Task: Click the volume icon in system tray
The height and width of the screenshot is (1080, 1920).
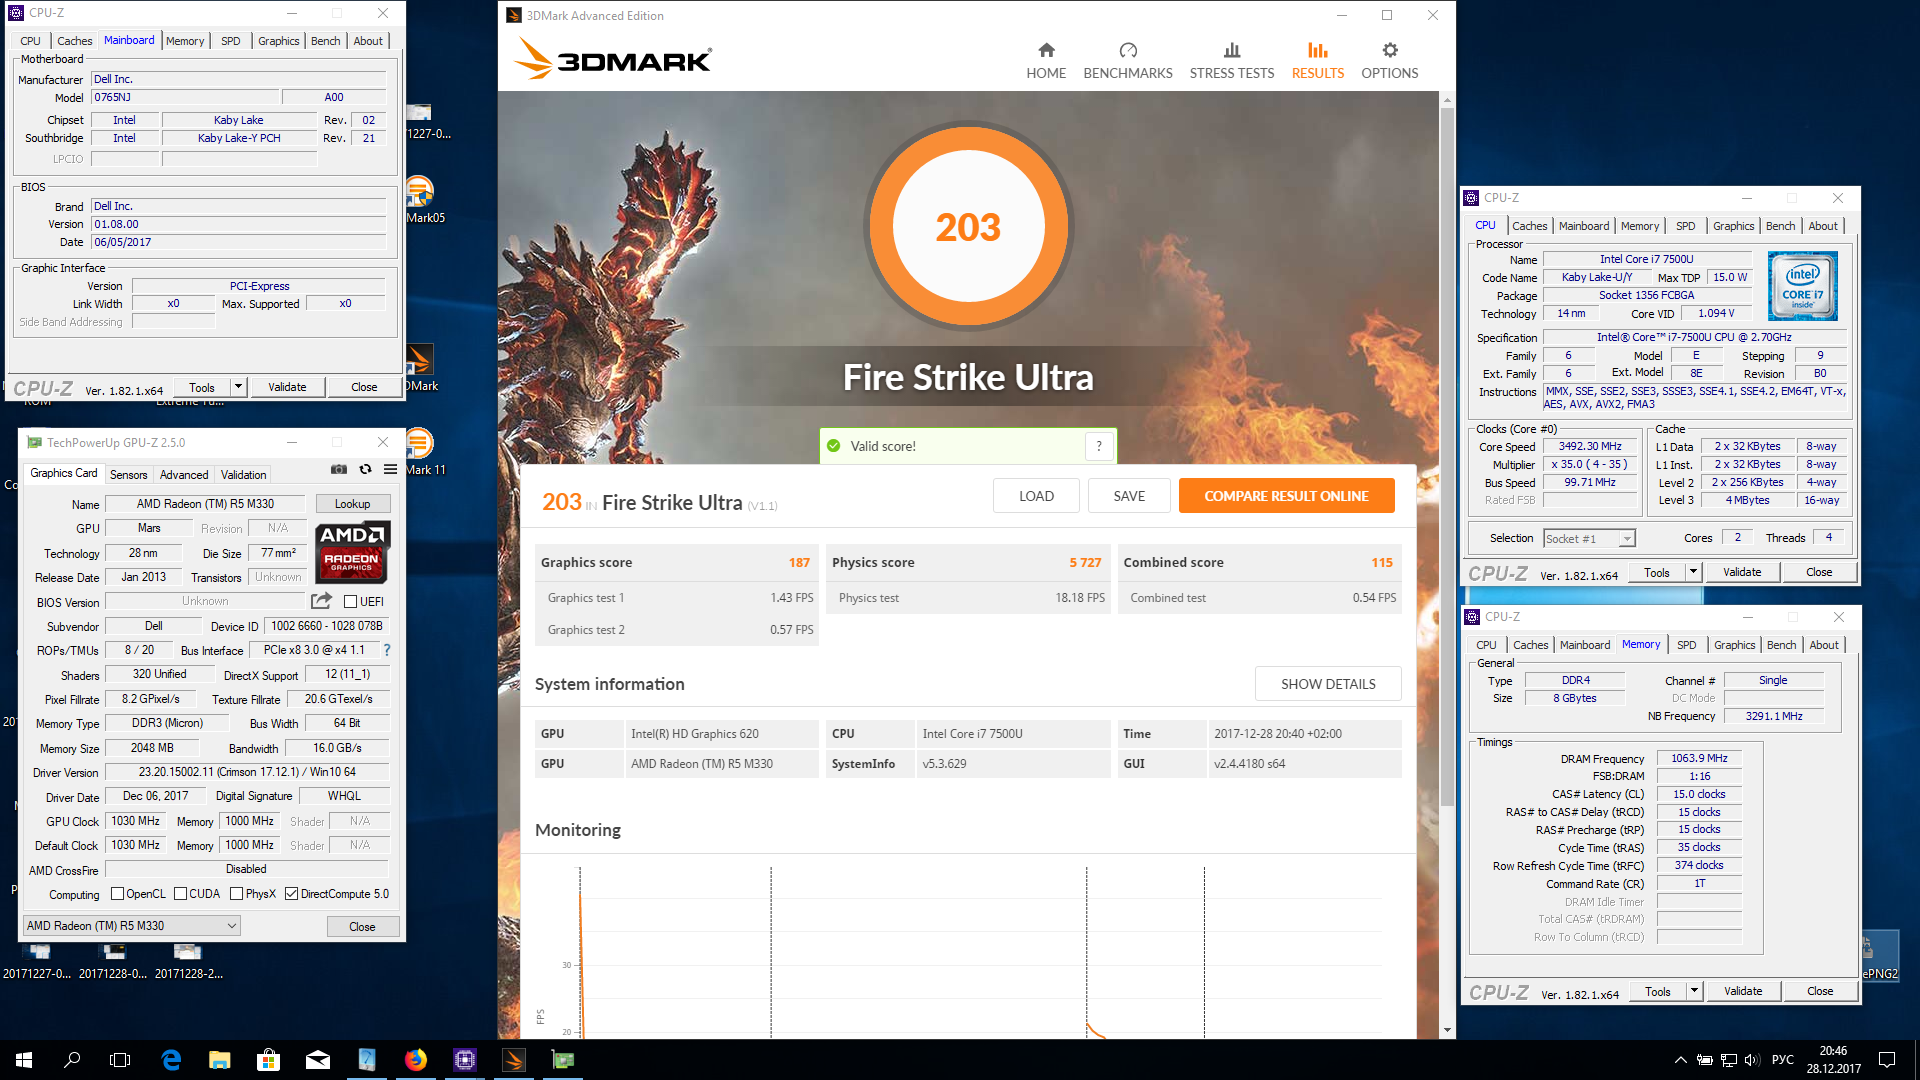Action: [x=1751, y=1060]
